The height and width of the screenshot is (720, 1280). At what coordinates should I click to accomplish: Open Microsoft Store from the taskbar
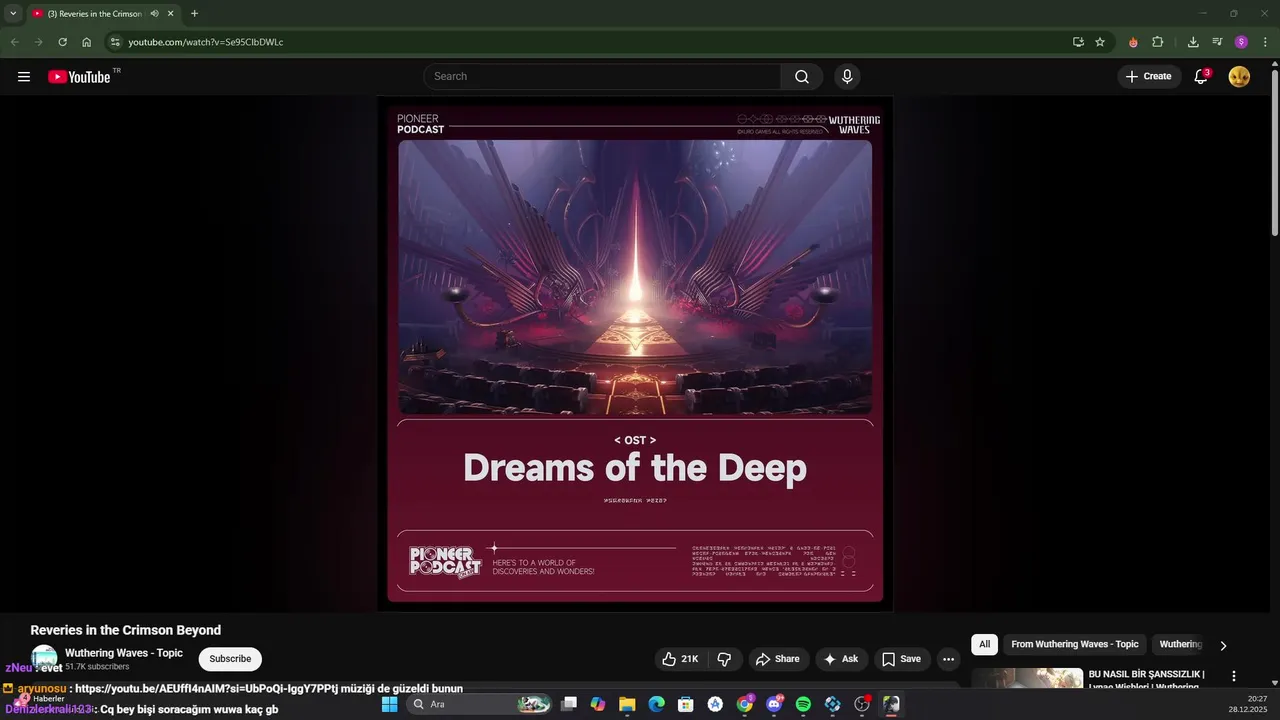coord(686,704)
